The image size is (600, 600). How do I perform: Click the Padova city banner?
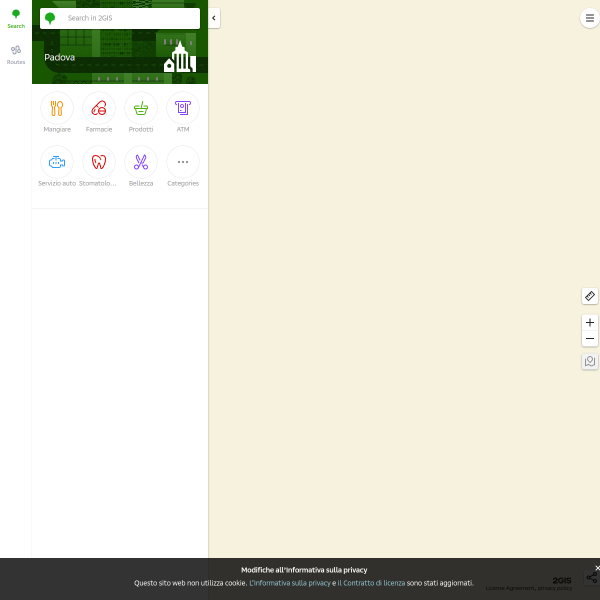[x=120, y=57]
